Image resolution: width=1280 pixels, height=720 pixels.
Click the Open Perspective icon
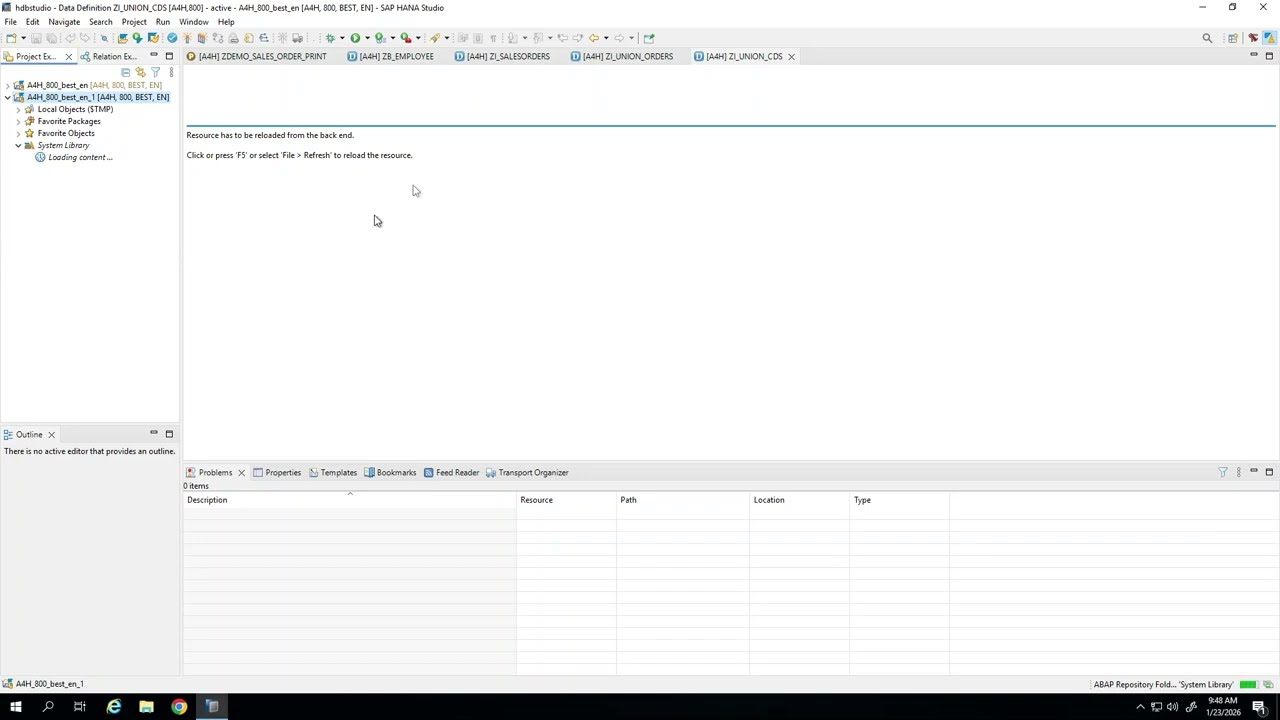pyautogui.click(x=1233, y=38)
